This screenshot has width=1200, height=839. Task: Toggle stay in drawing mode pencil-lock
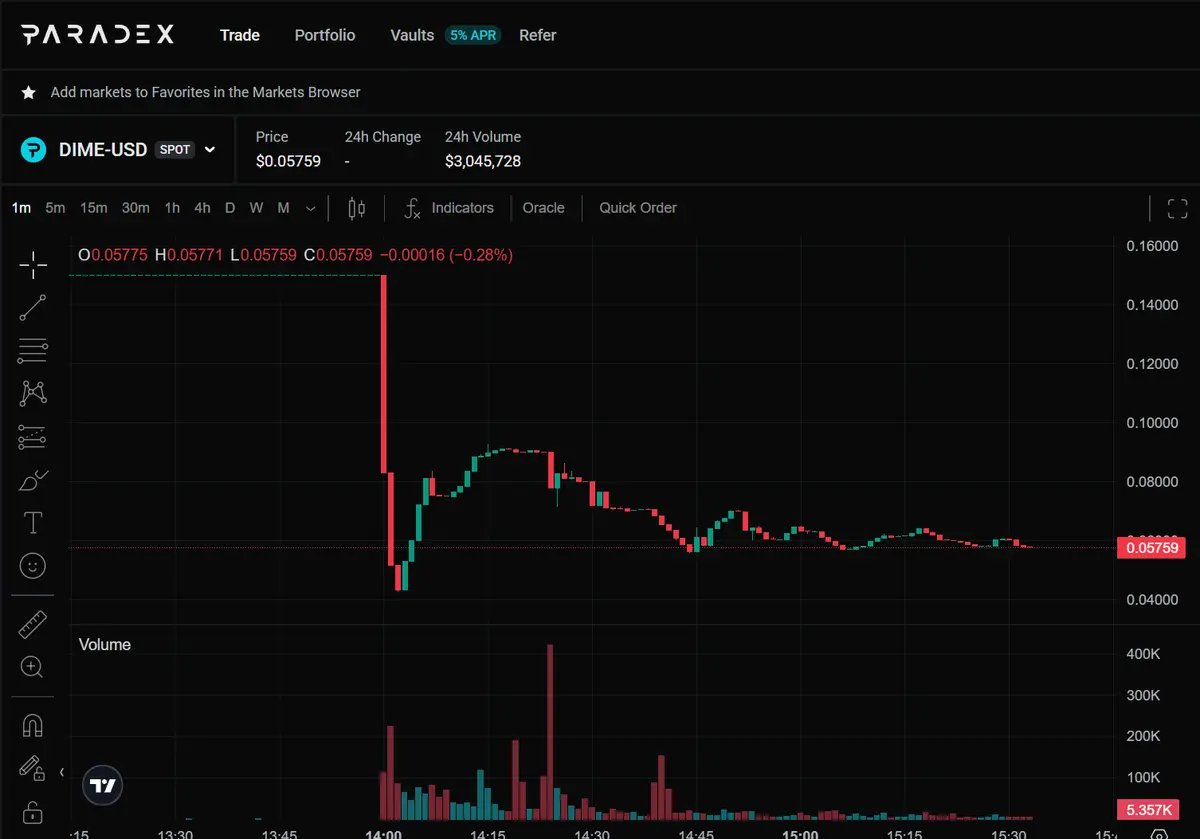click(x=33, y=768)
